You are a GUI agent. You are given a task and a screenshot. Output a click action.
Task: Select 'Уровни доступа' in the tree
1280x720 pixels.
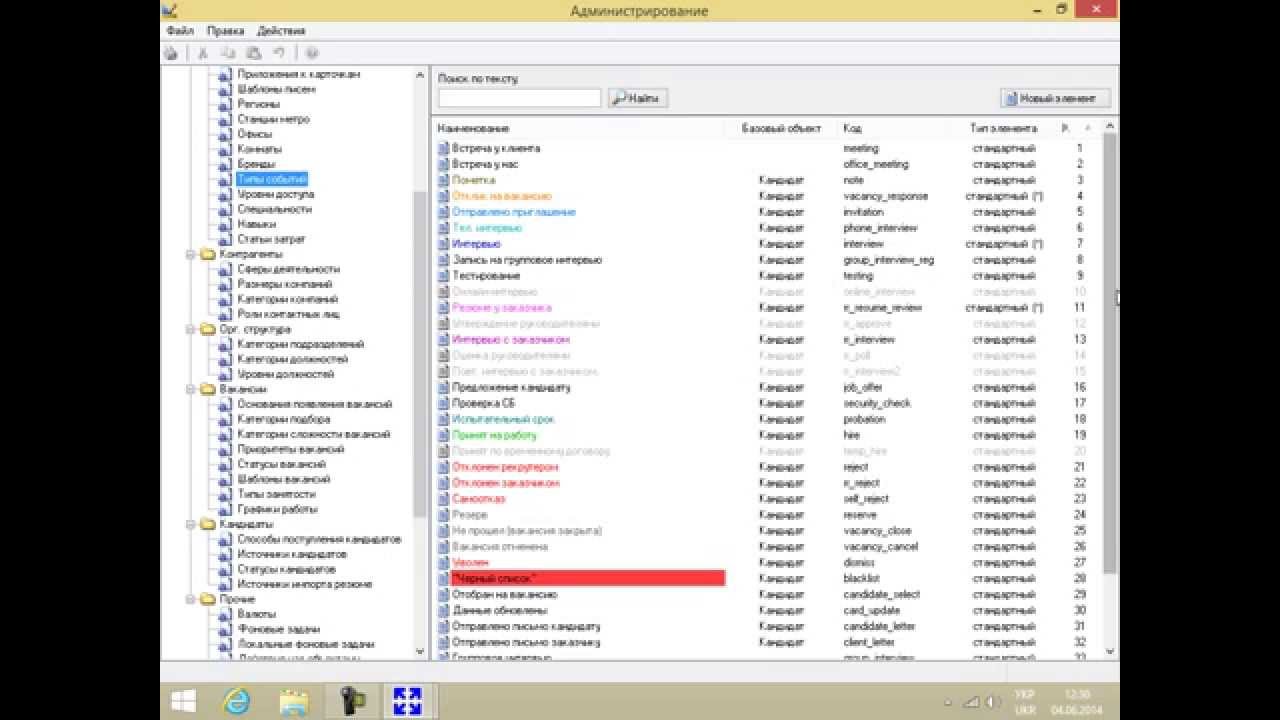[275, 194]
